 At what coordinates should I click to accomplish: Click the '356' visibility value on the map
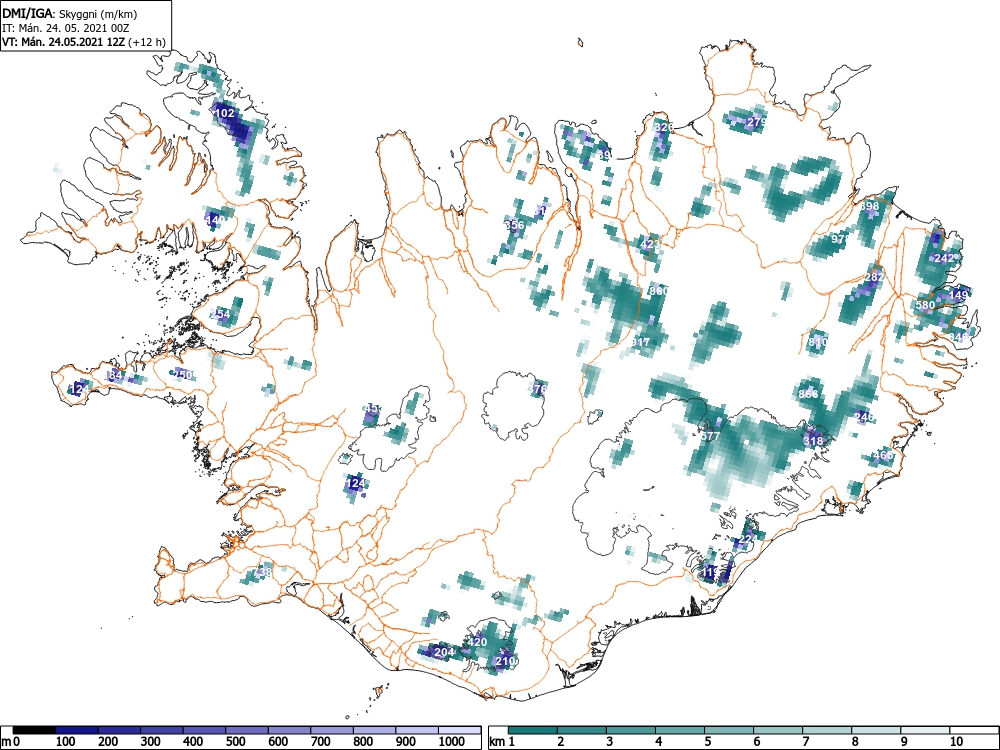[x=514, y=225]
